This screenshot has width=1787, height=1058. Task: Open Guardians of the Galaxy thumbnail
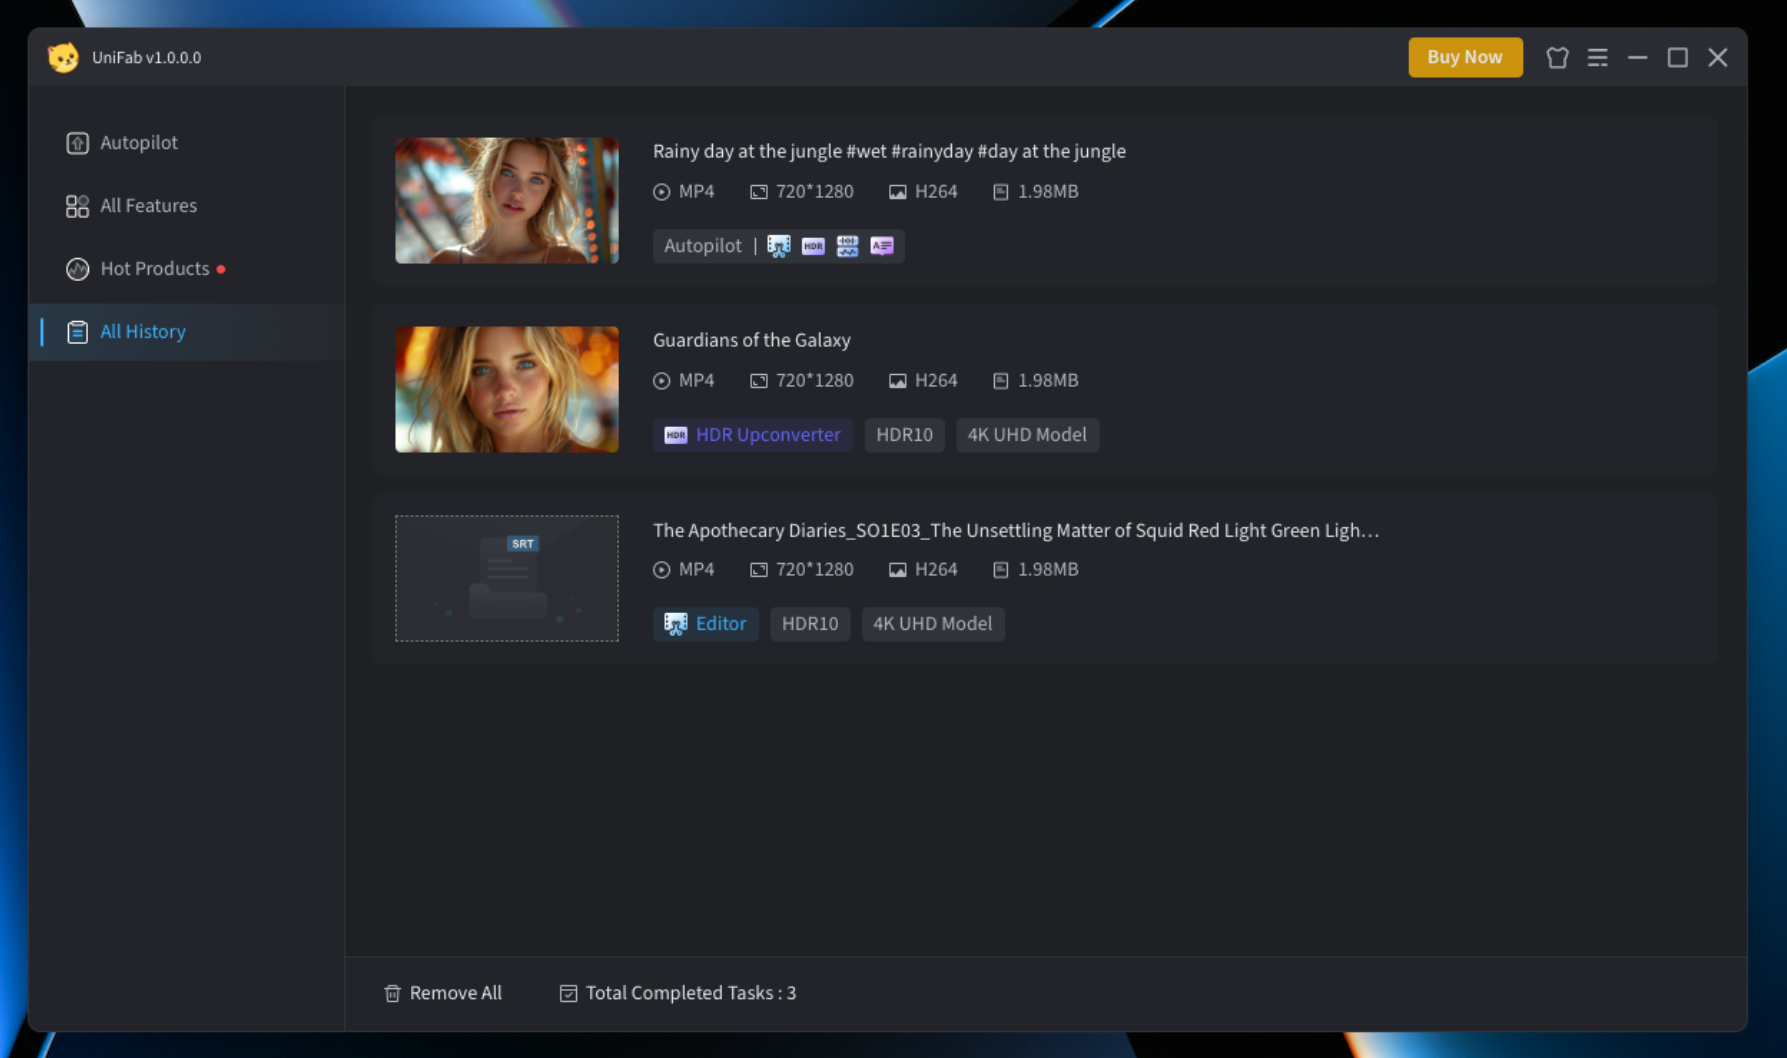pos(507,389)
